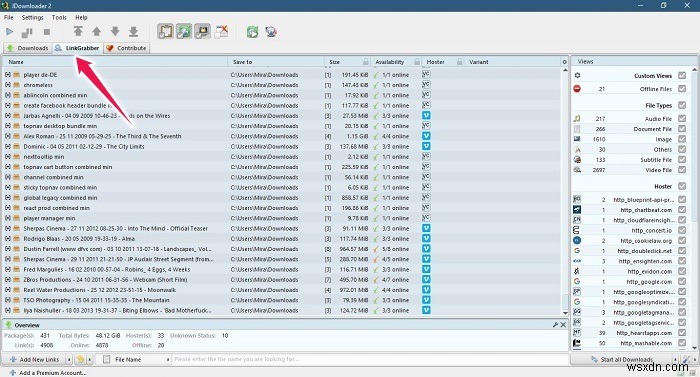Screen dimensions: 700x377
Task: Click the Start all Downloads button
Action: (622, 359)
